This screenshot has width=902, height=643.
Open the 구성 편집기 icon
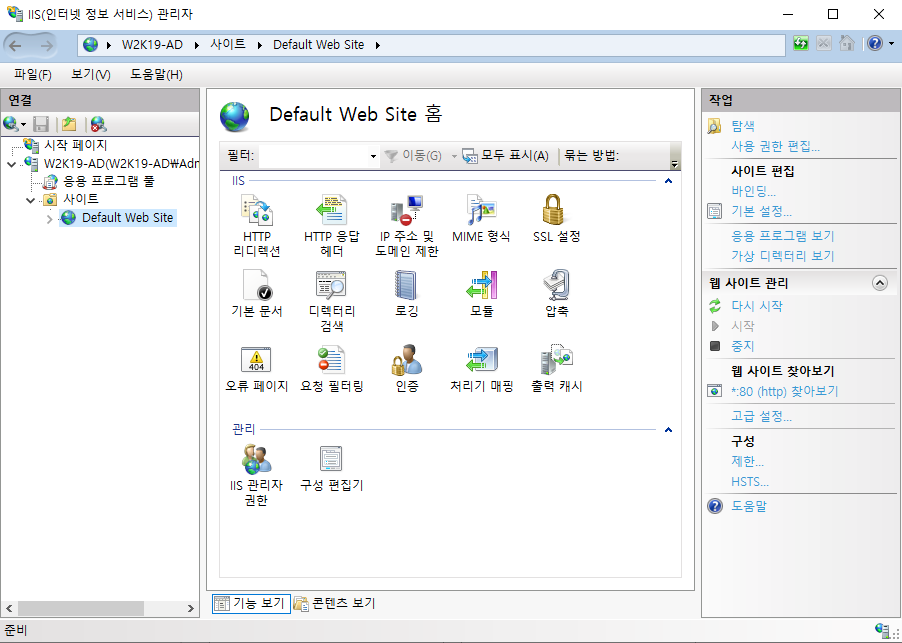[331, 459]
